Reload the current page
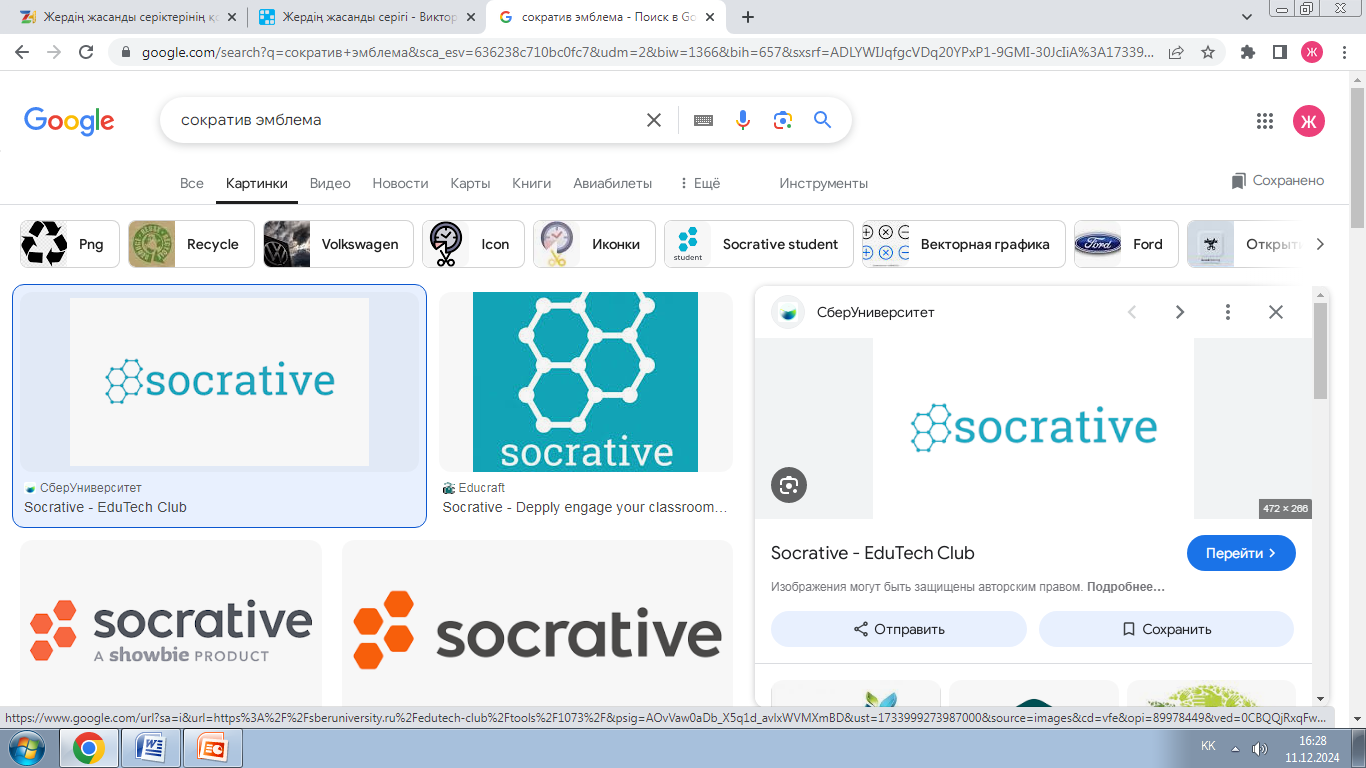Screen dimensions: 1366x768 tap(86, 52)
